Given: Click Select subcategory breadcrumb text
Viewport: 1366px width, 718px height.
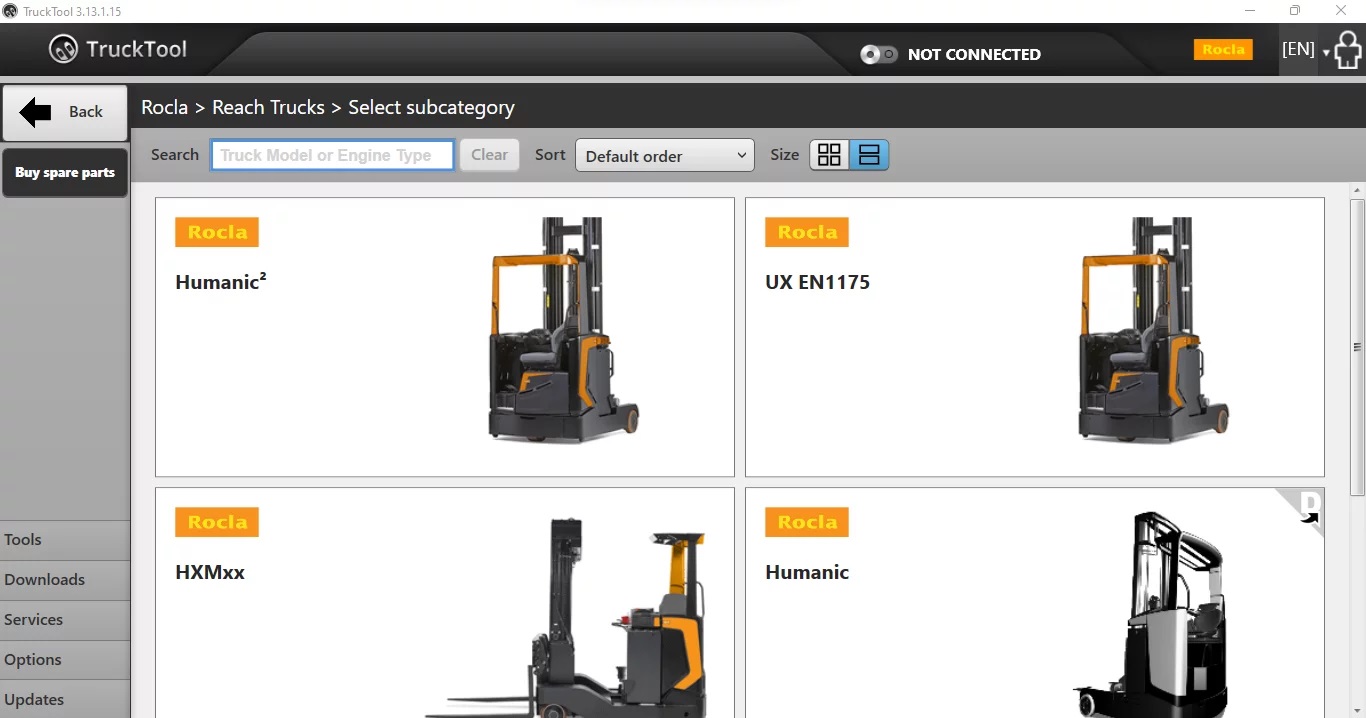Looking at the screenshot, I should (431, 107).
